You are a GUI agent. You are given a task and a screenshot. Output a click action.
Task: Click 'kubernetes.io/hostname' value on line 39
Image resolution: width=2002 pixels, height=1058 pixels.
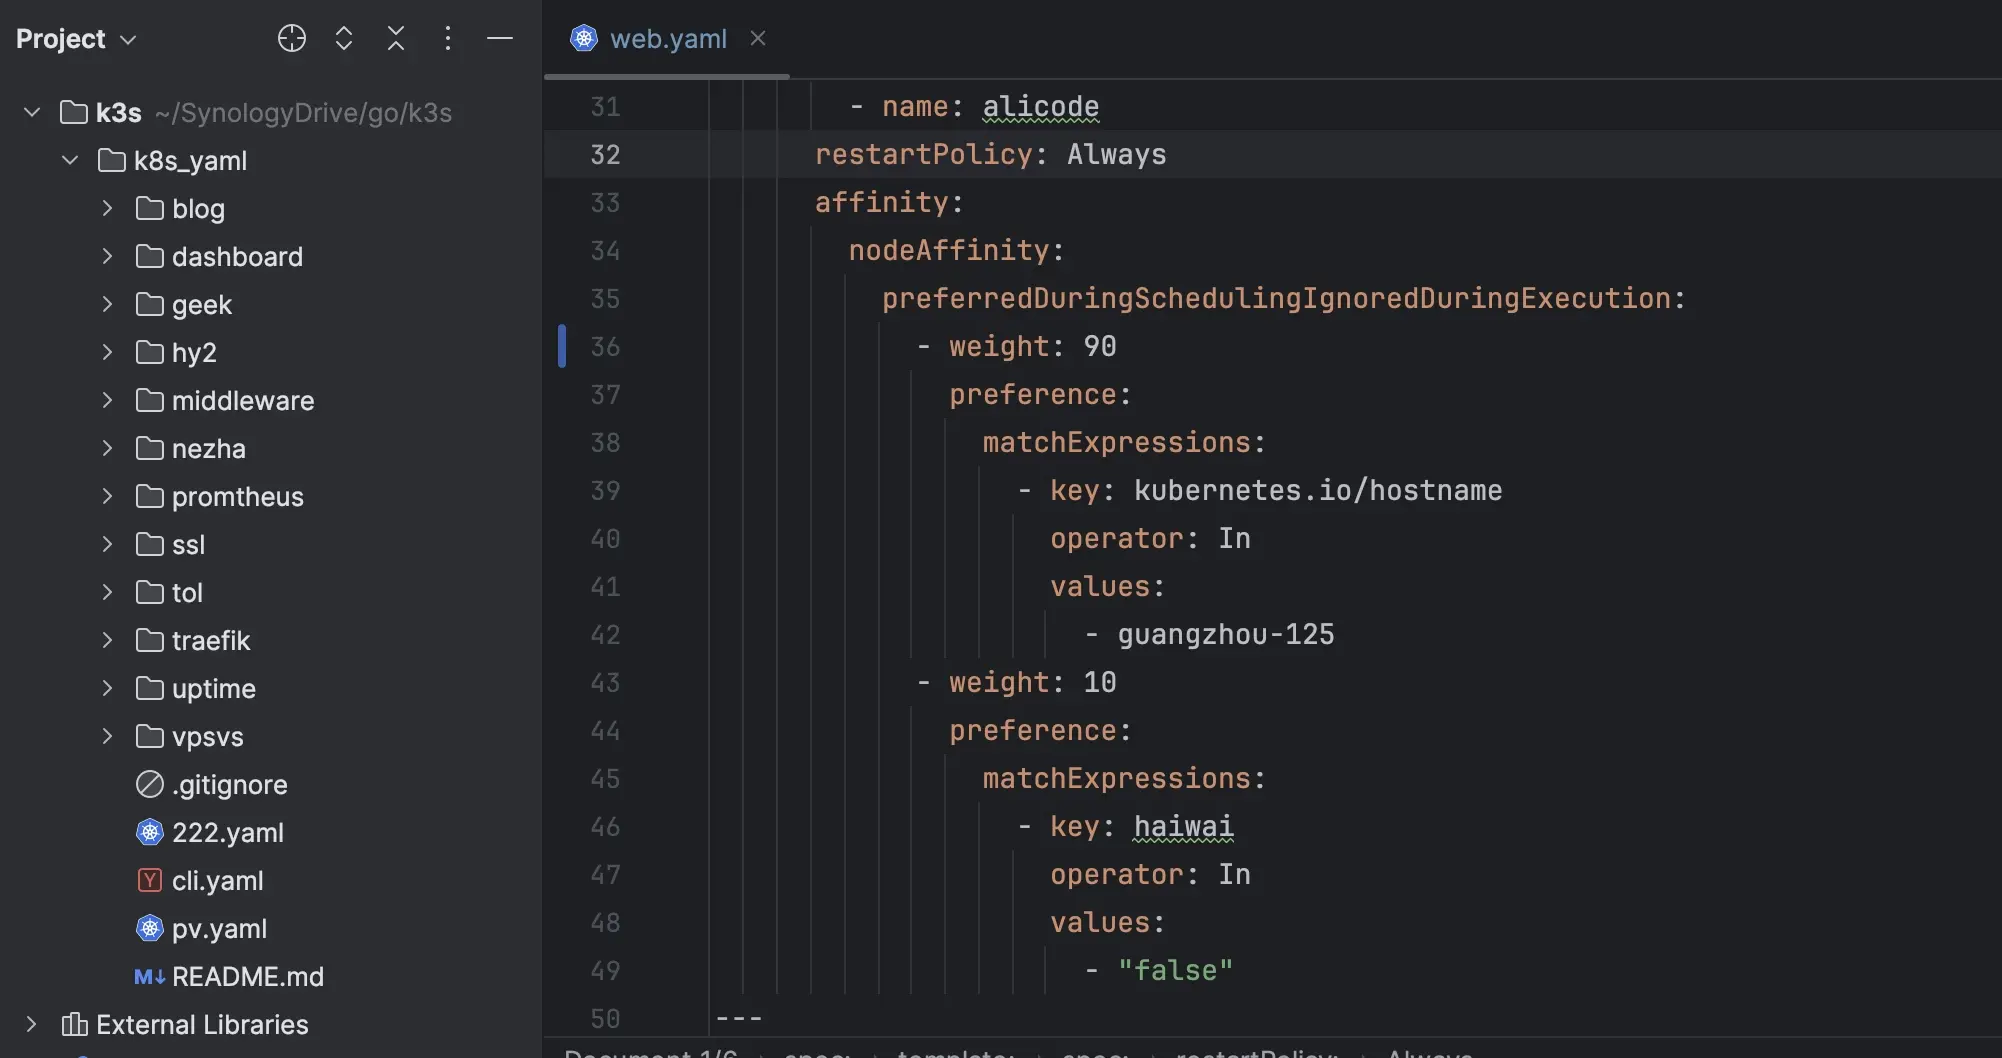coord(1318,490)
